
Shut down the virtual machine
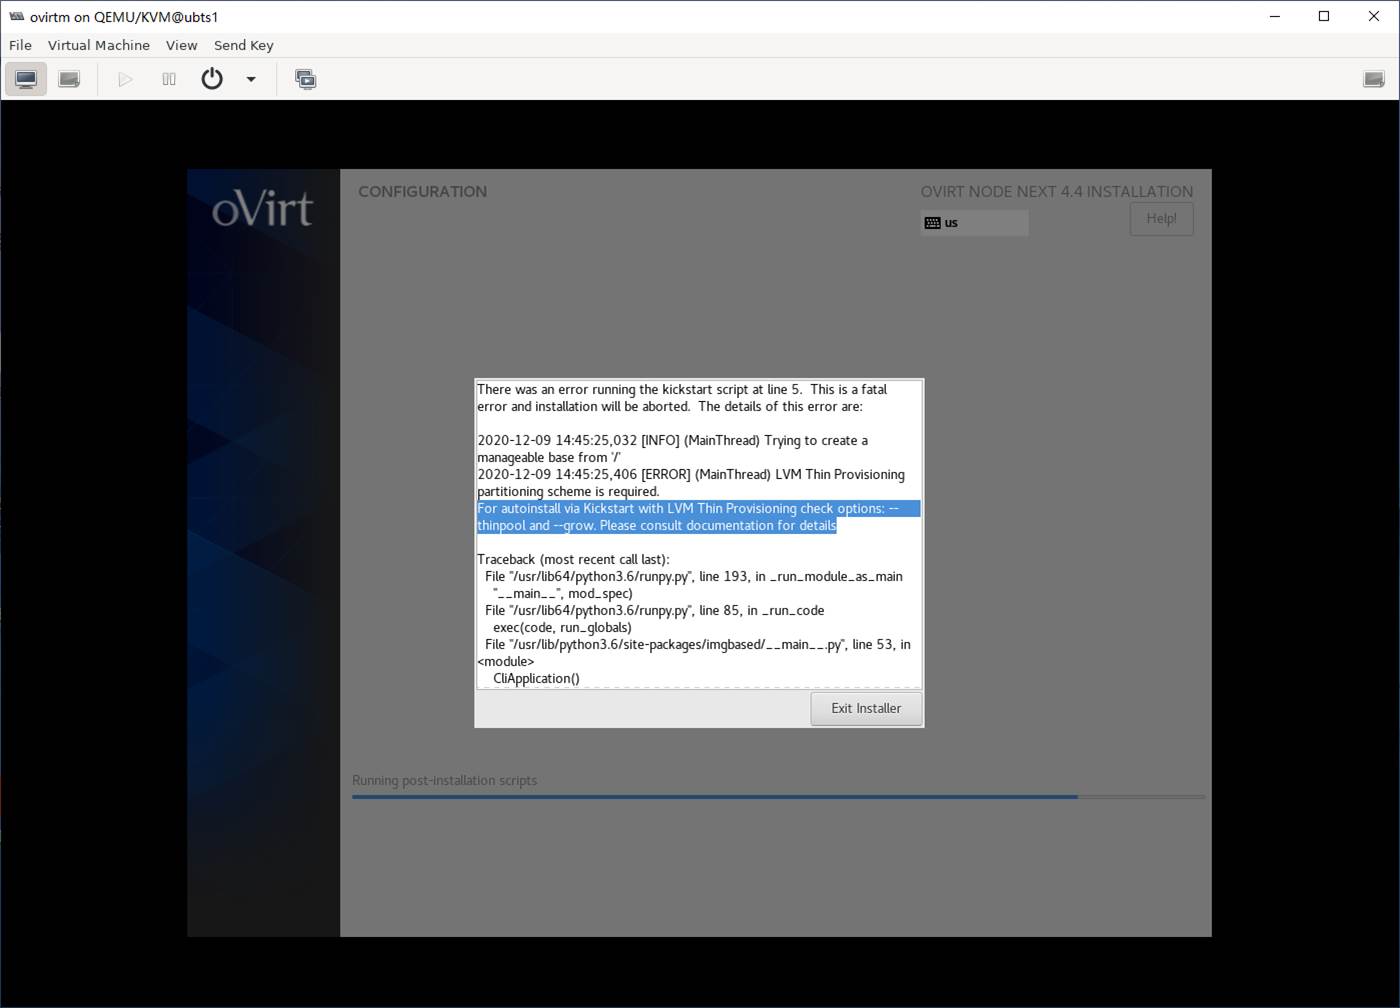pos(212,79)
